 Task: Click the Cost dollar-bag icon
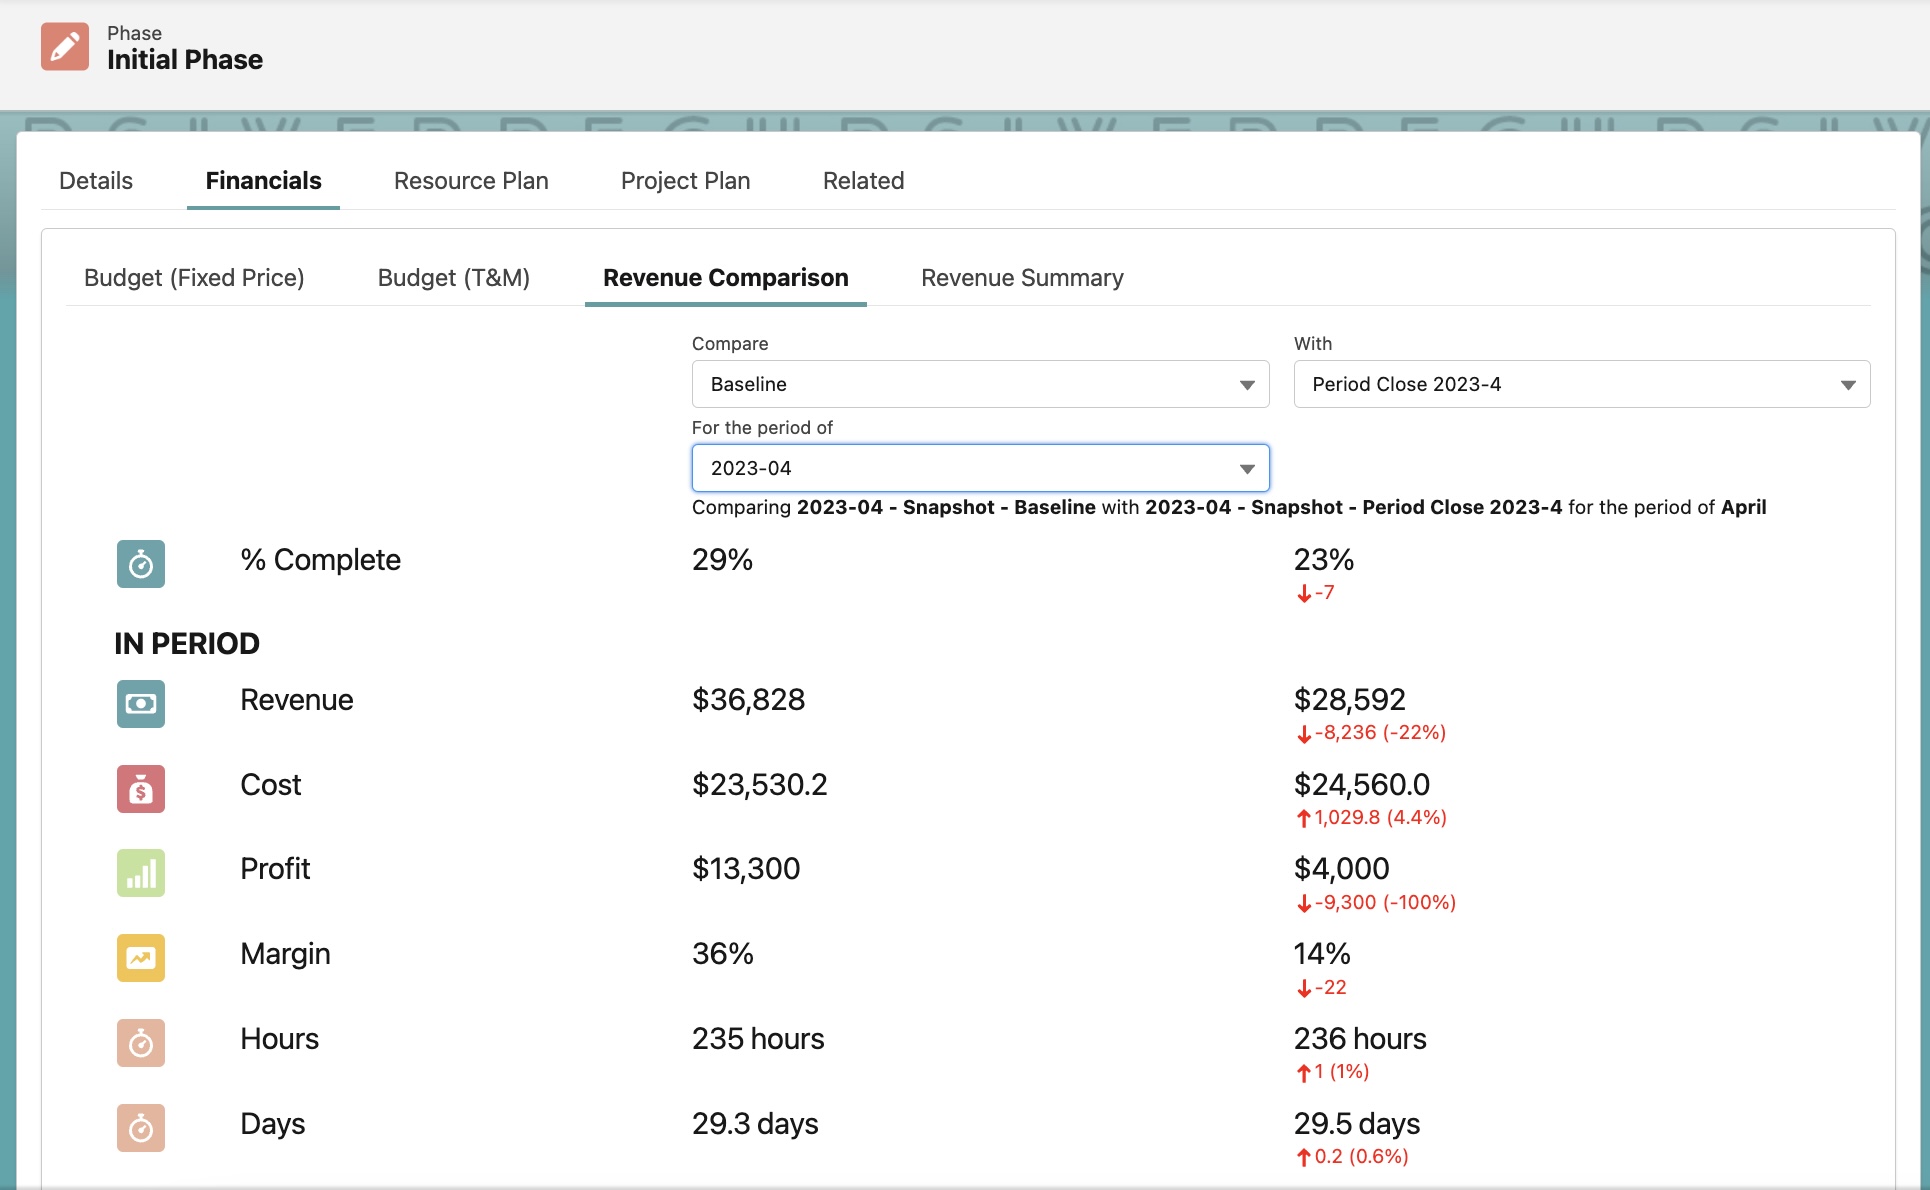[x=140, y=788]
